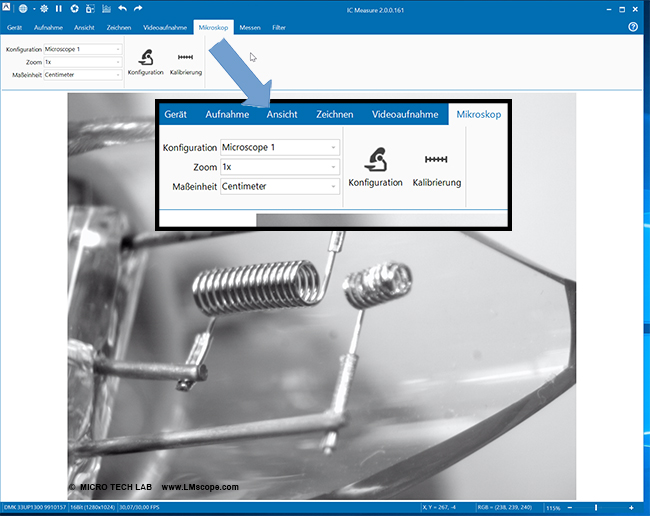Click zoom in plus in status bar
The width and height of the screenshot is (650, 516).
click(631, 508)
